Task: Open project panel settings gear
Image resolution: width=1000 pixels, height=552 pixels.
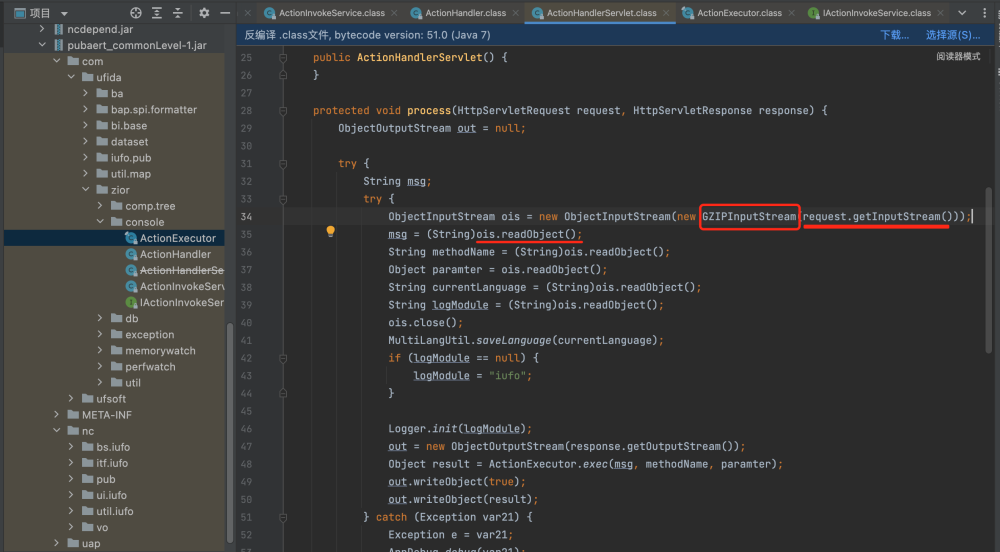Action: tap(204, 13)
